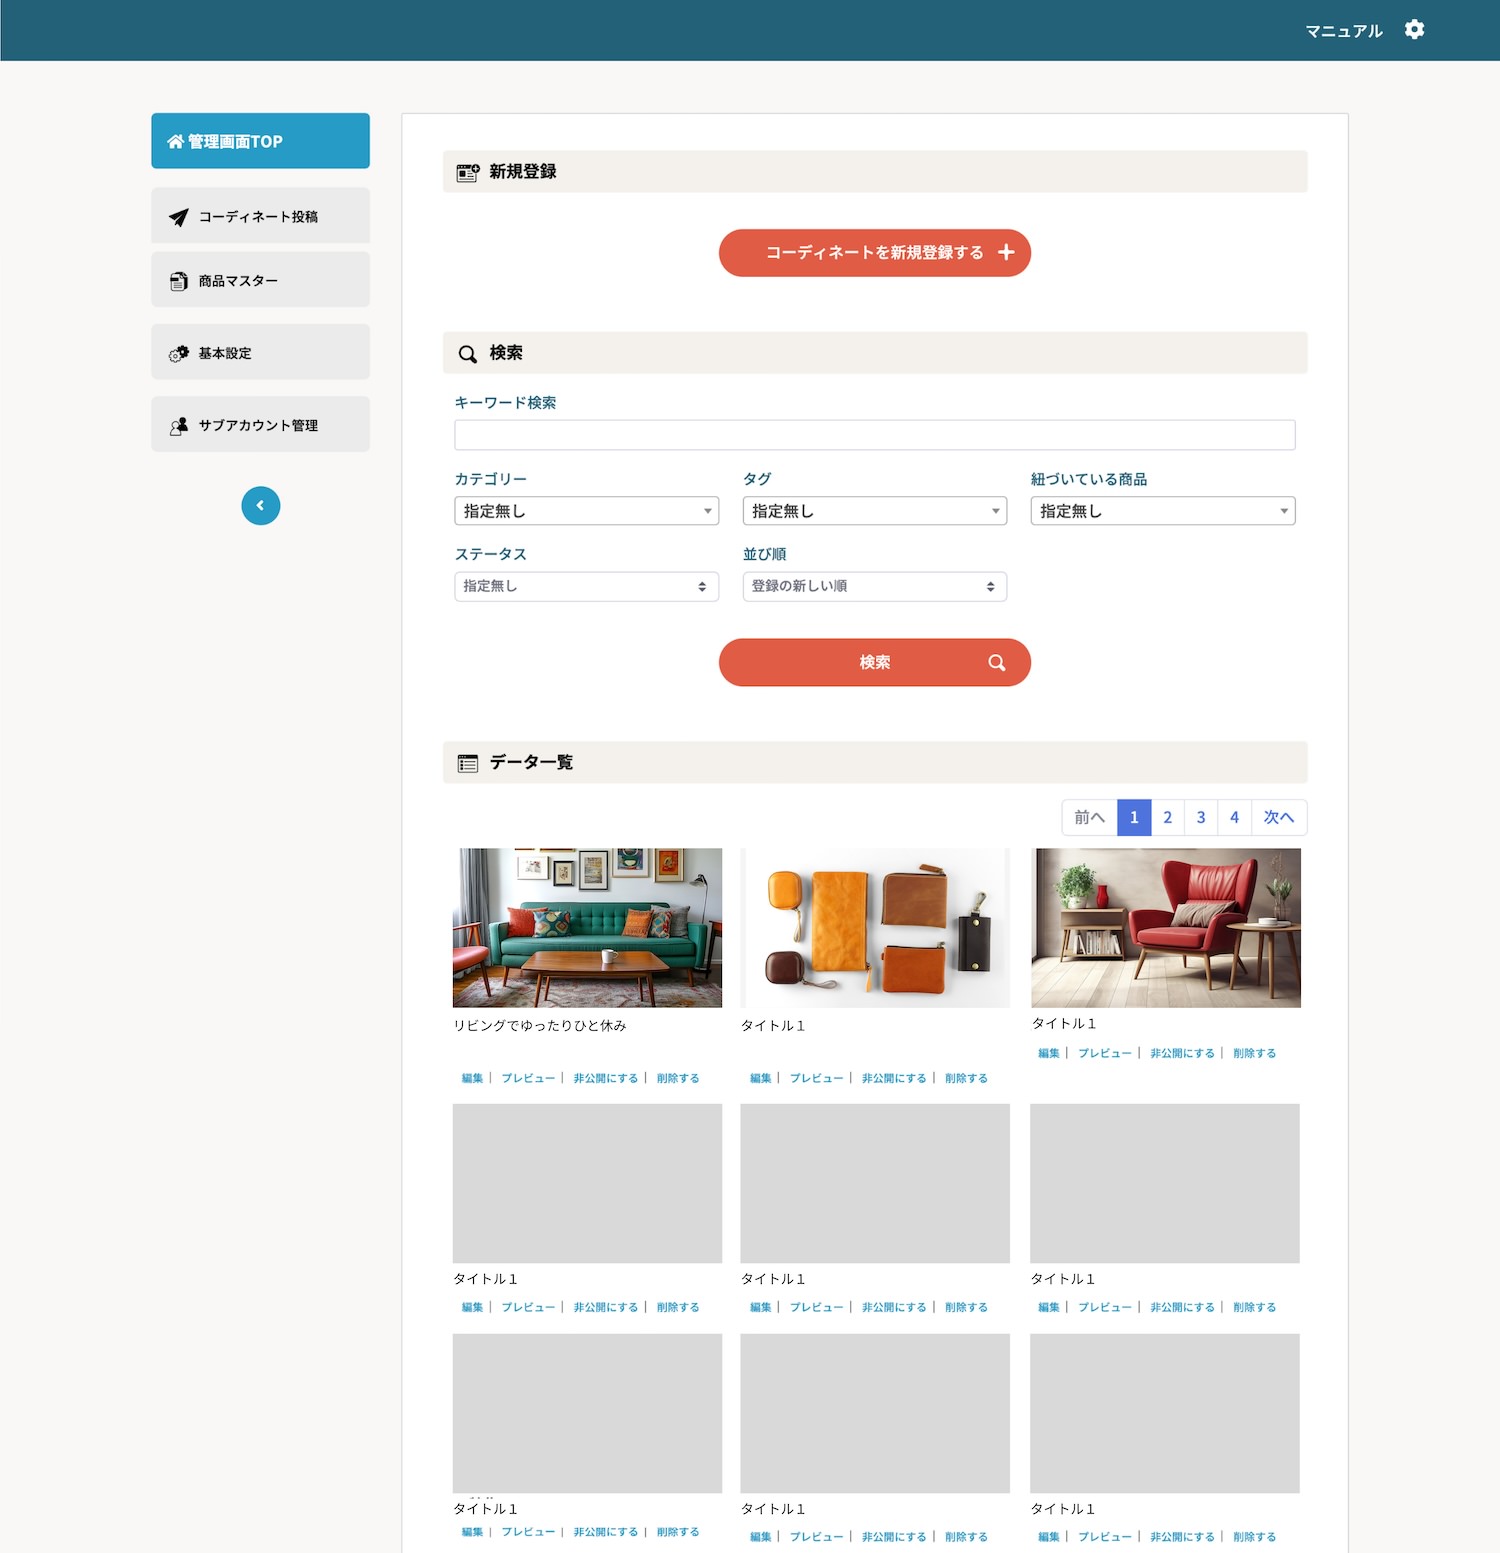Open the ステータス select box
Image resolution: width=1500 pixels, height=1553 pixels.
pyautogui.click(x=586, y=587)
